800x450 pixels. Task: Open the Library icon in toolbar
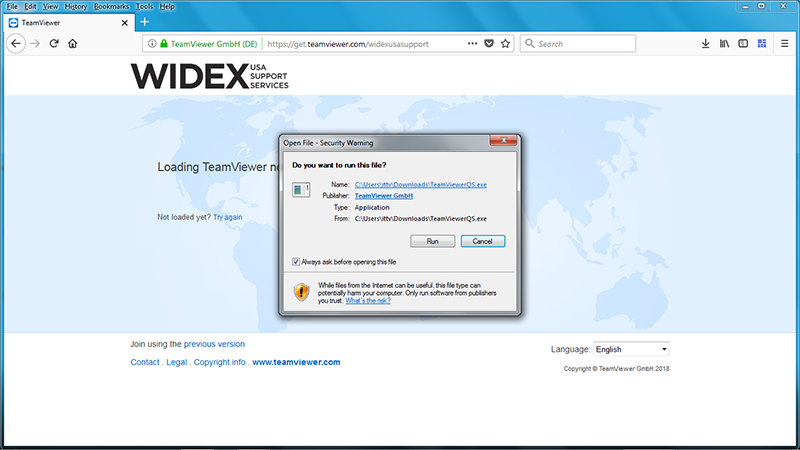coord(724,44)
